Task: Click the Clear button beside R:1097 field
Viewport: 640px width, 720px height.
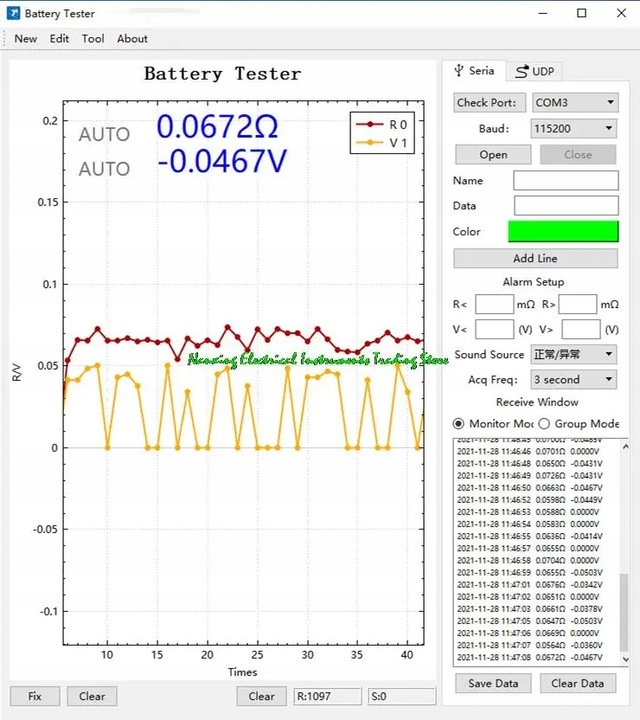Action: click(x=262, y=696)
